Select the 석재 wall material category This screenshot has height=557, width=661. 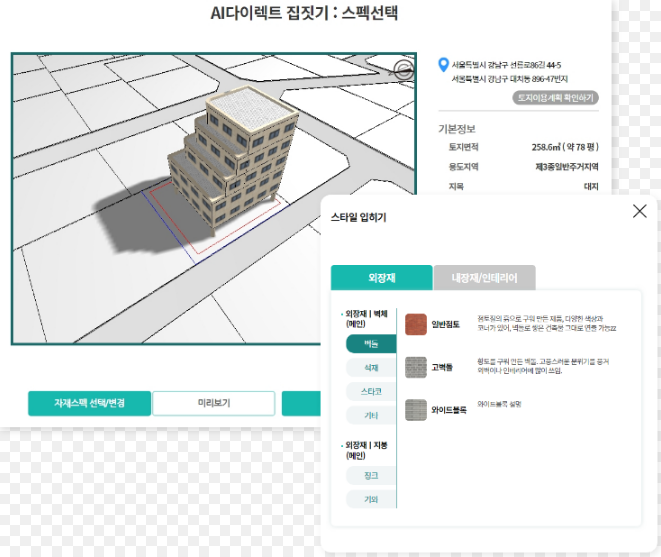(371, 368)
